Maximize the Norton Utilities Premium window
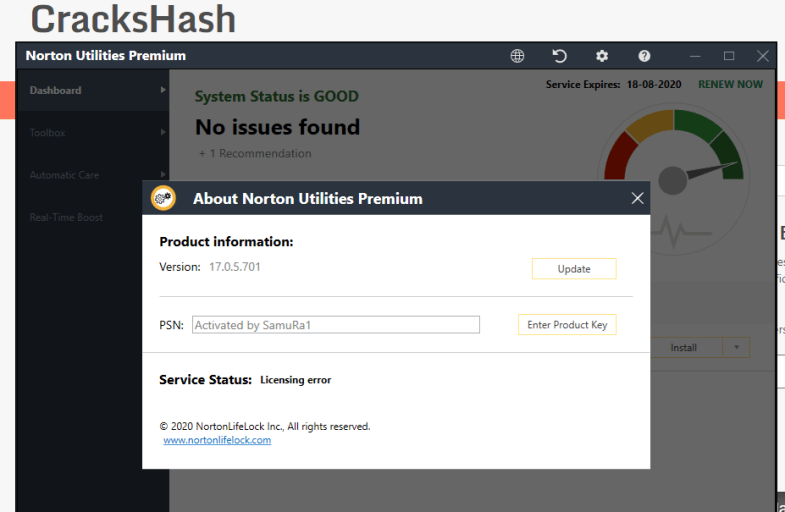The width and height of the screenshot is (785, 512). (x=729, y=56)
